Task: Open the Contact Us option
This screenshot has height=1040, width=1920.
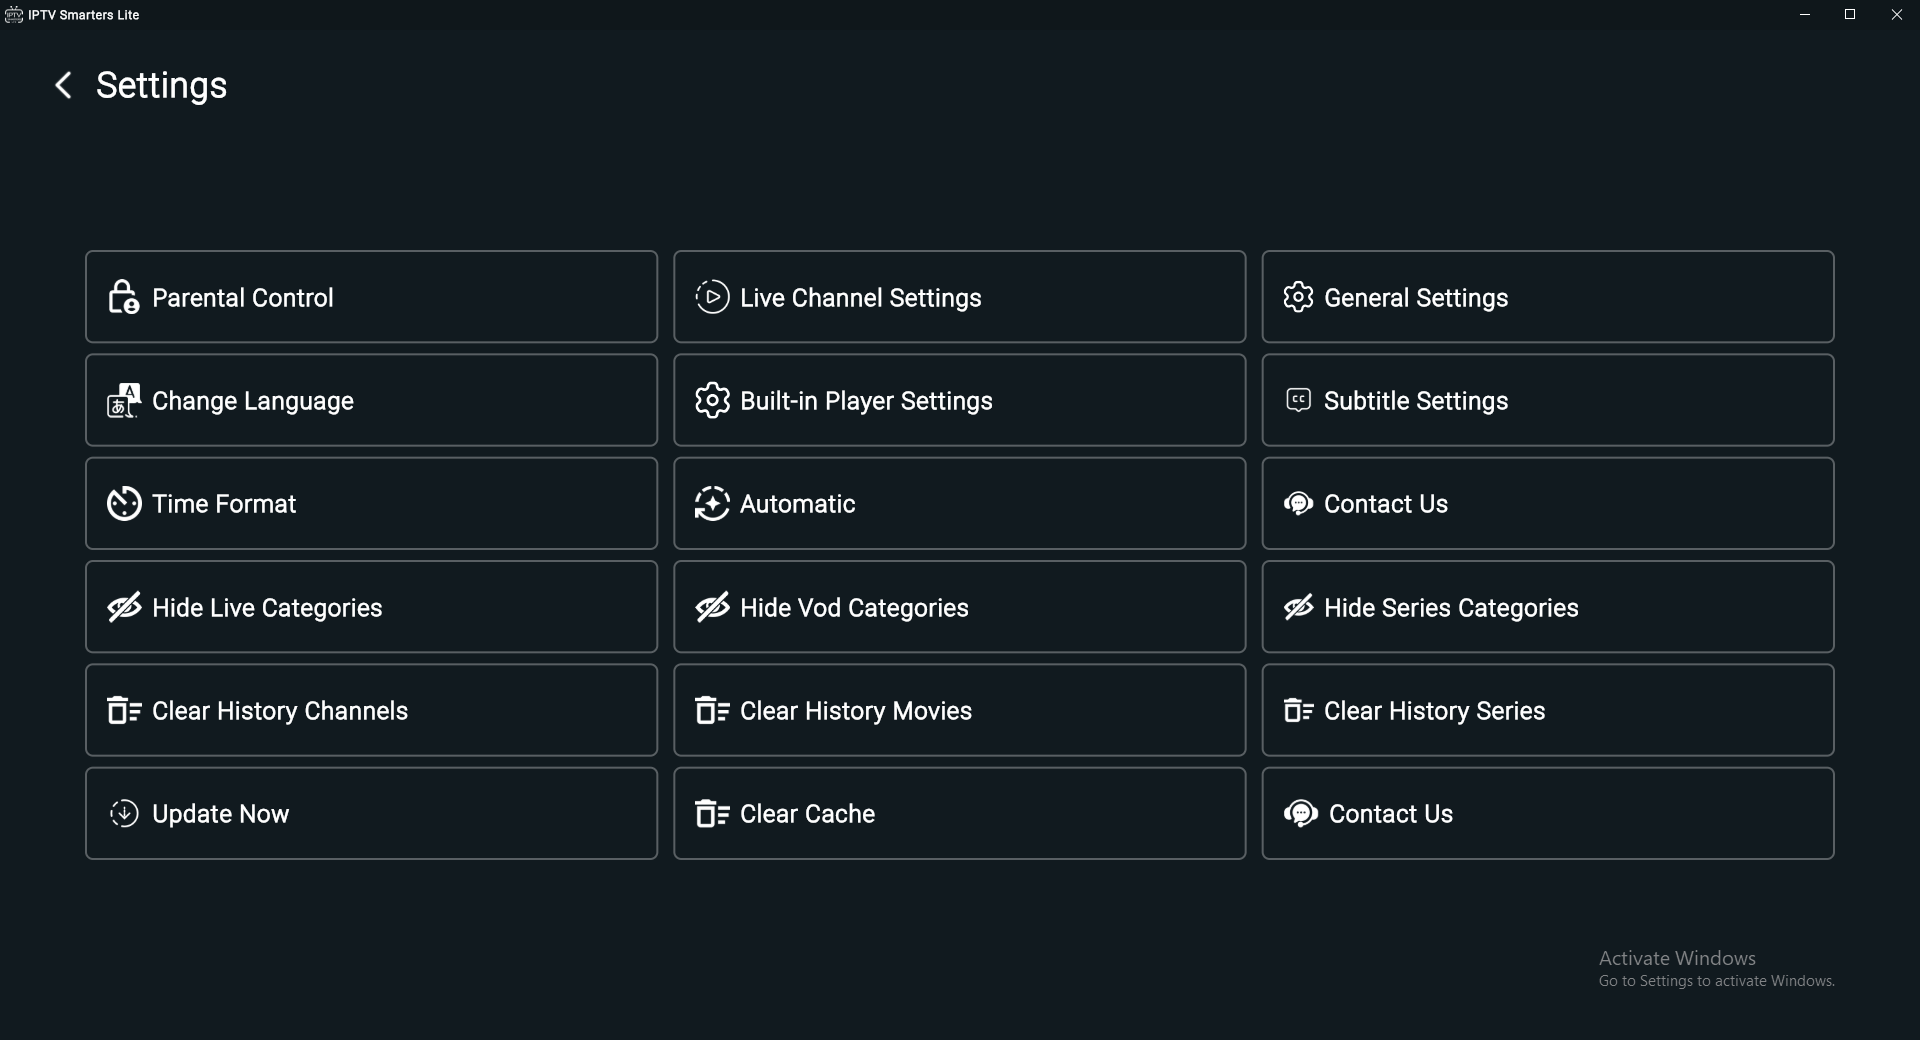Action: pos(1548,504)
